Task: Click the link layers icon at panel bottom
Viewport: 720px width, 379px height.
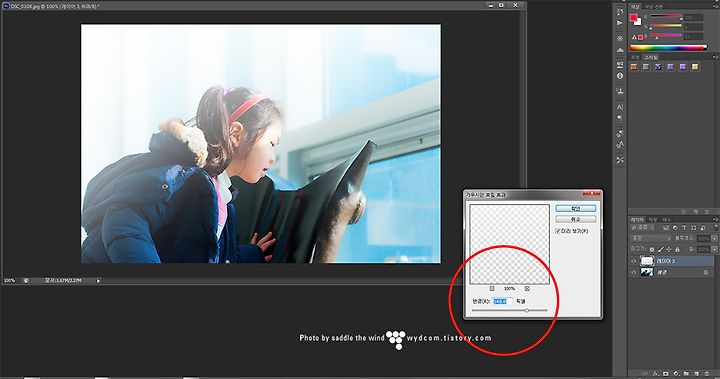Action: coord(645,373)
